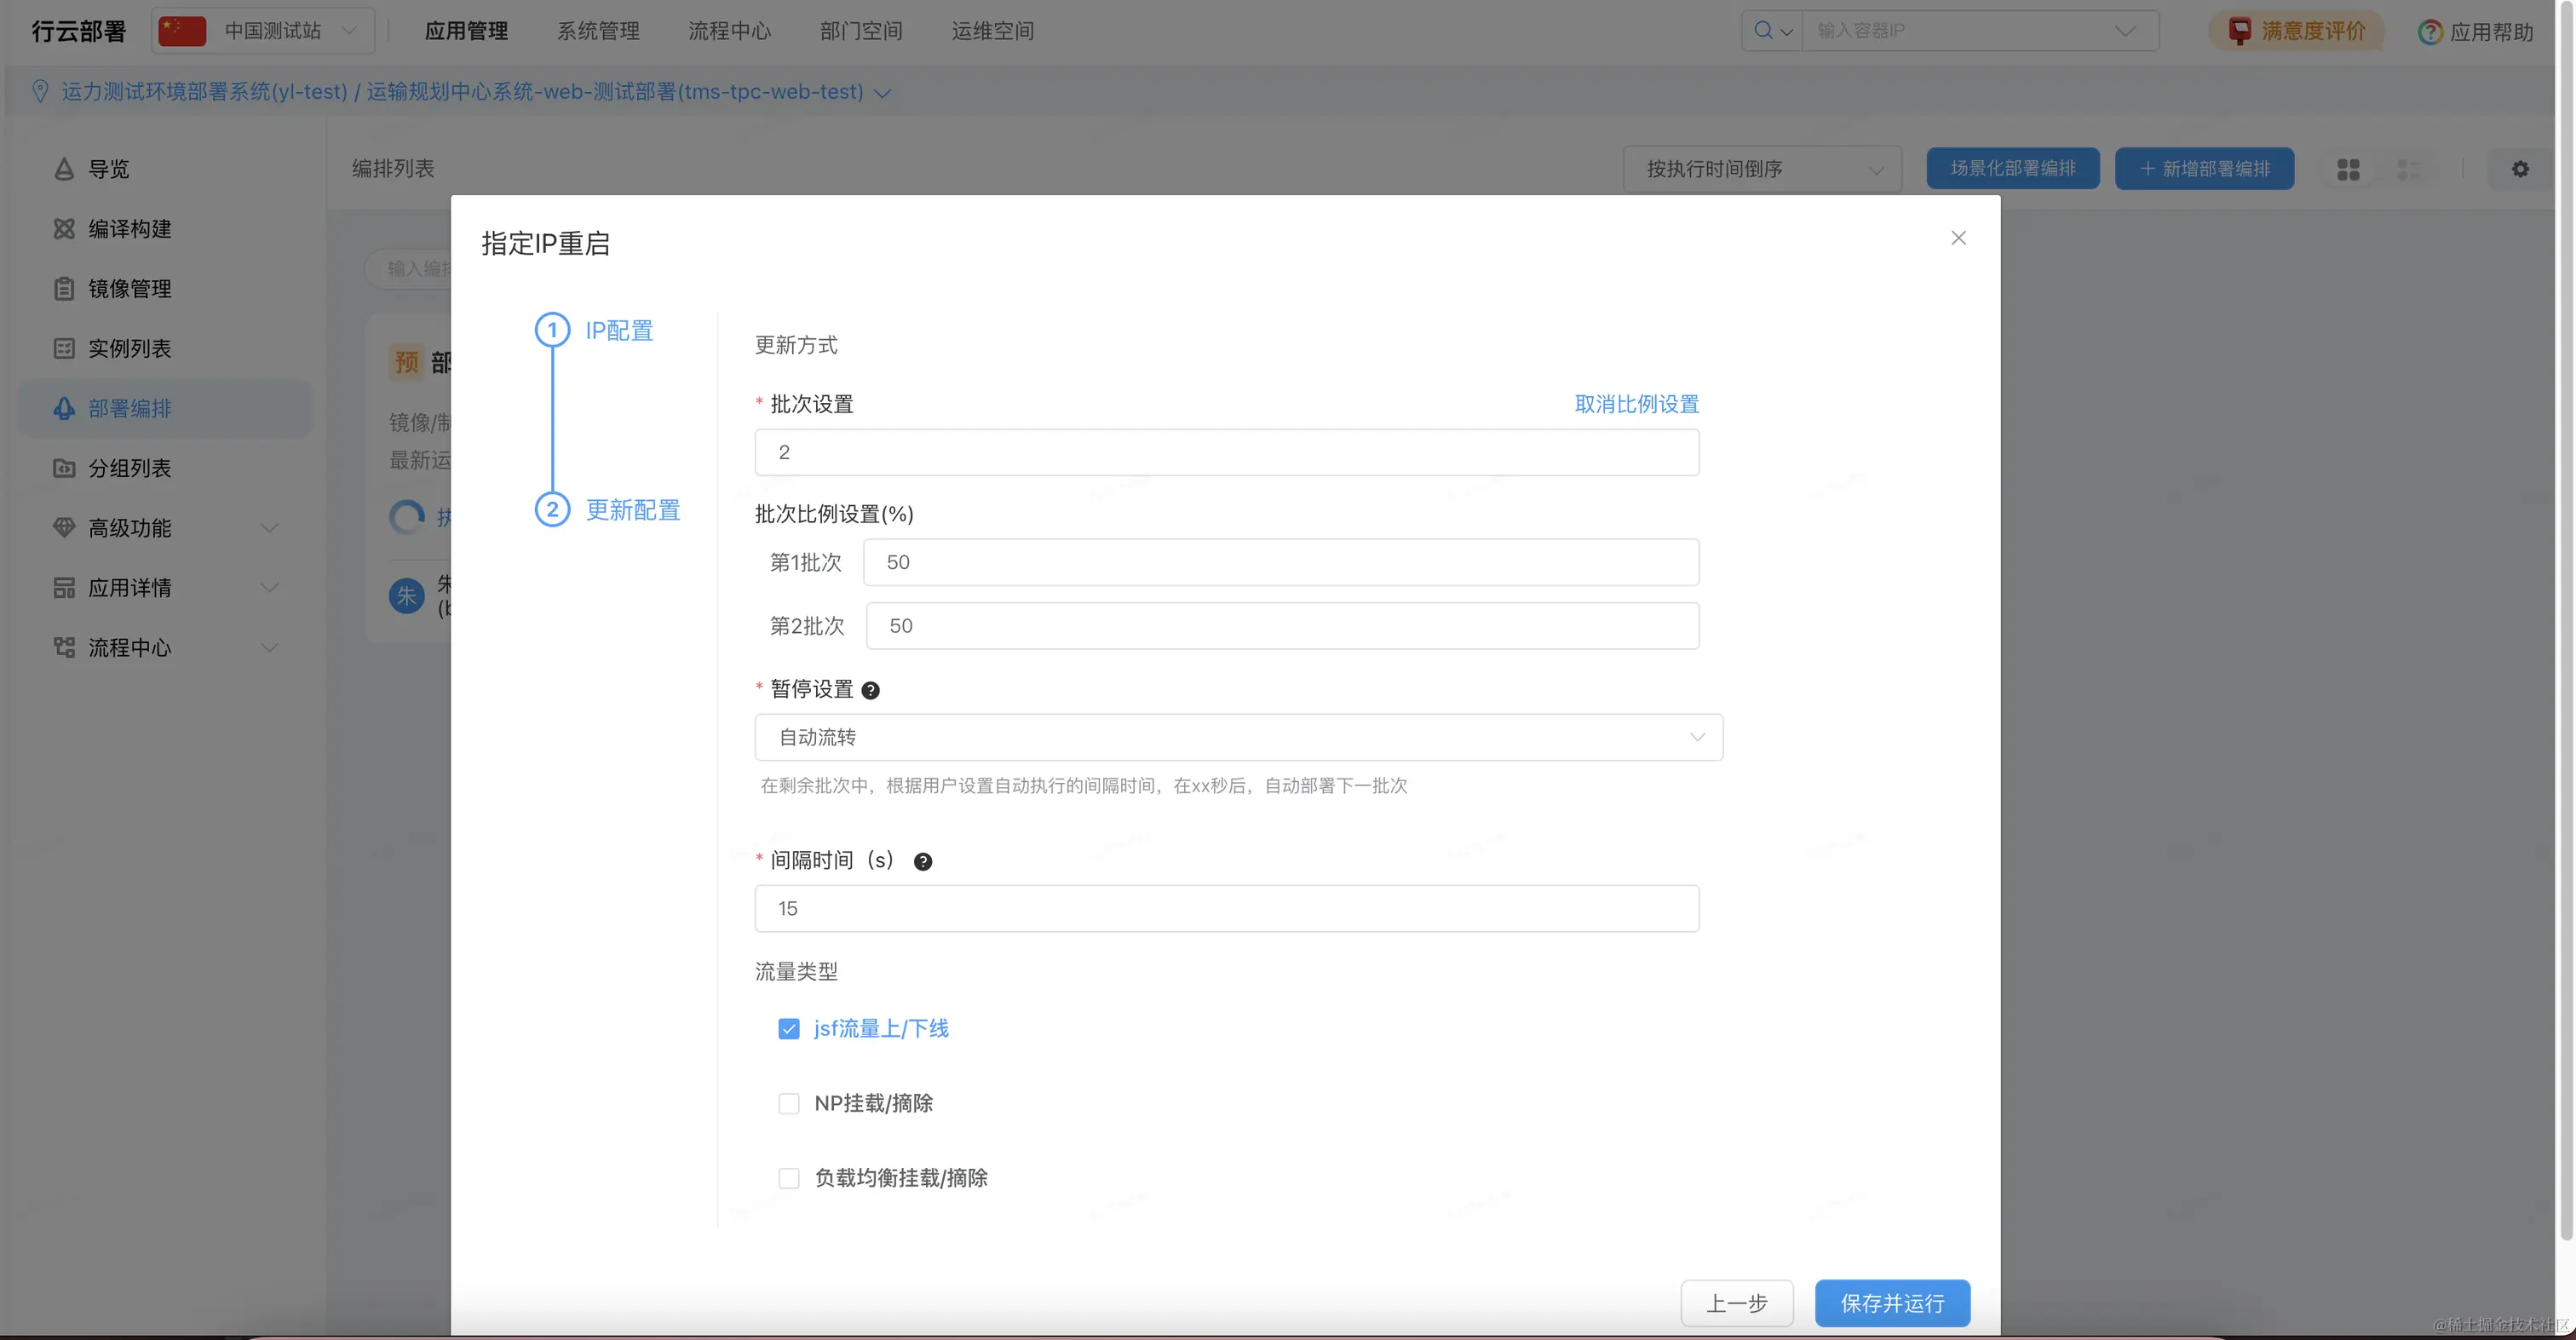Click the help icon beside 暂停设置

point(870,690)
